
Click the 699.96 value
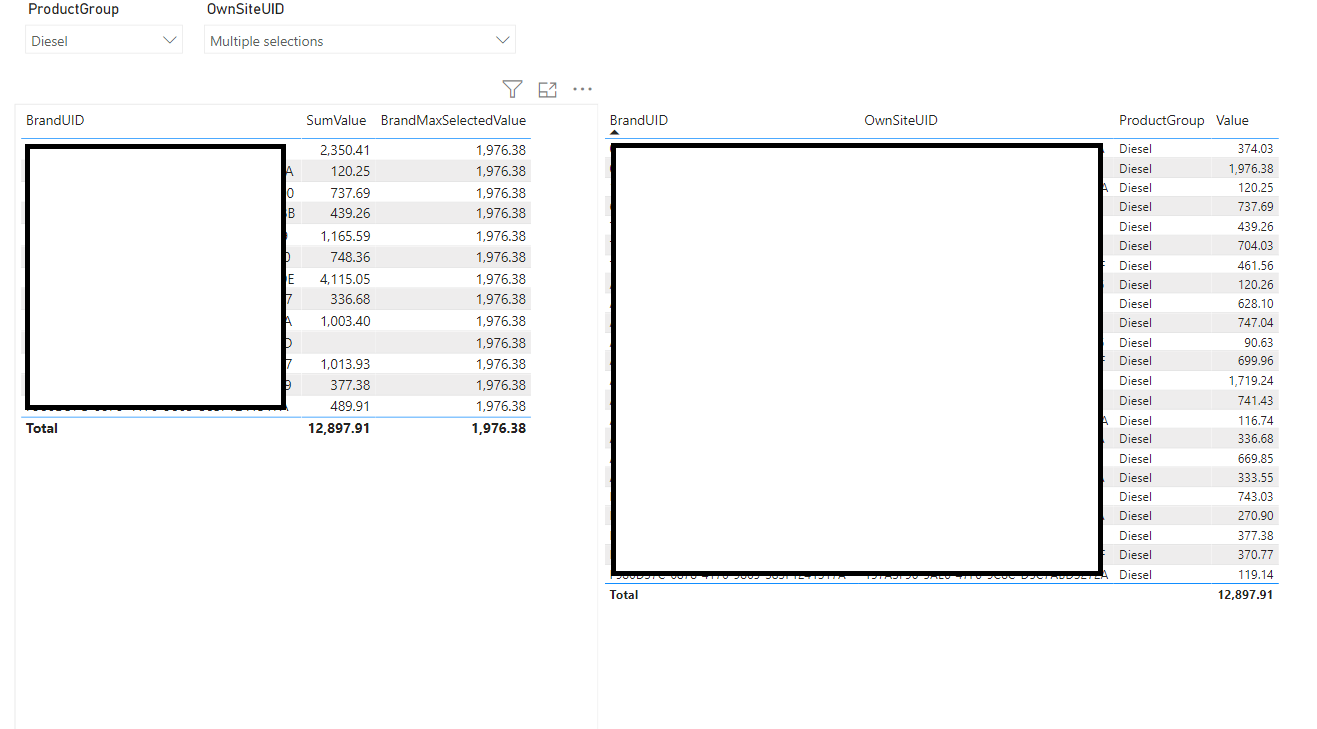(1255, 361)
